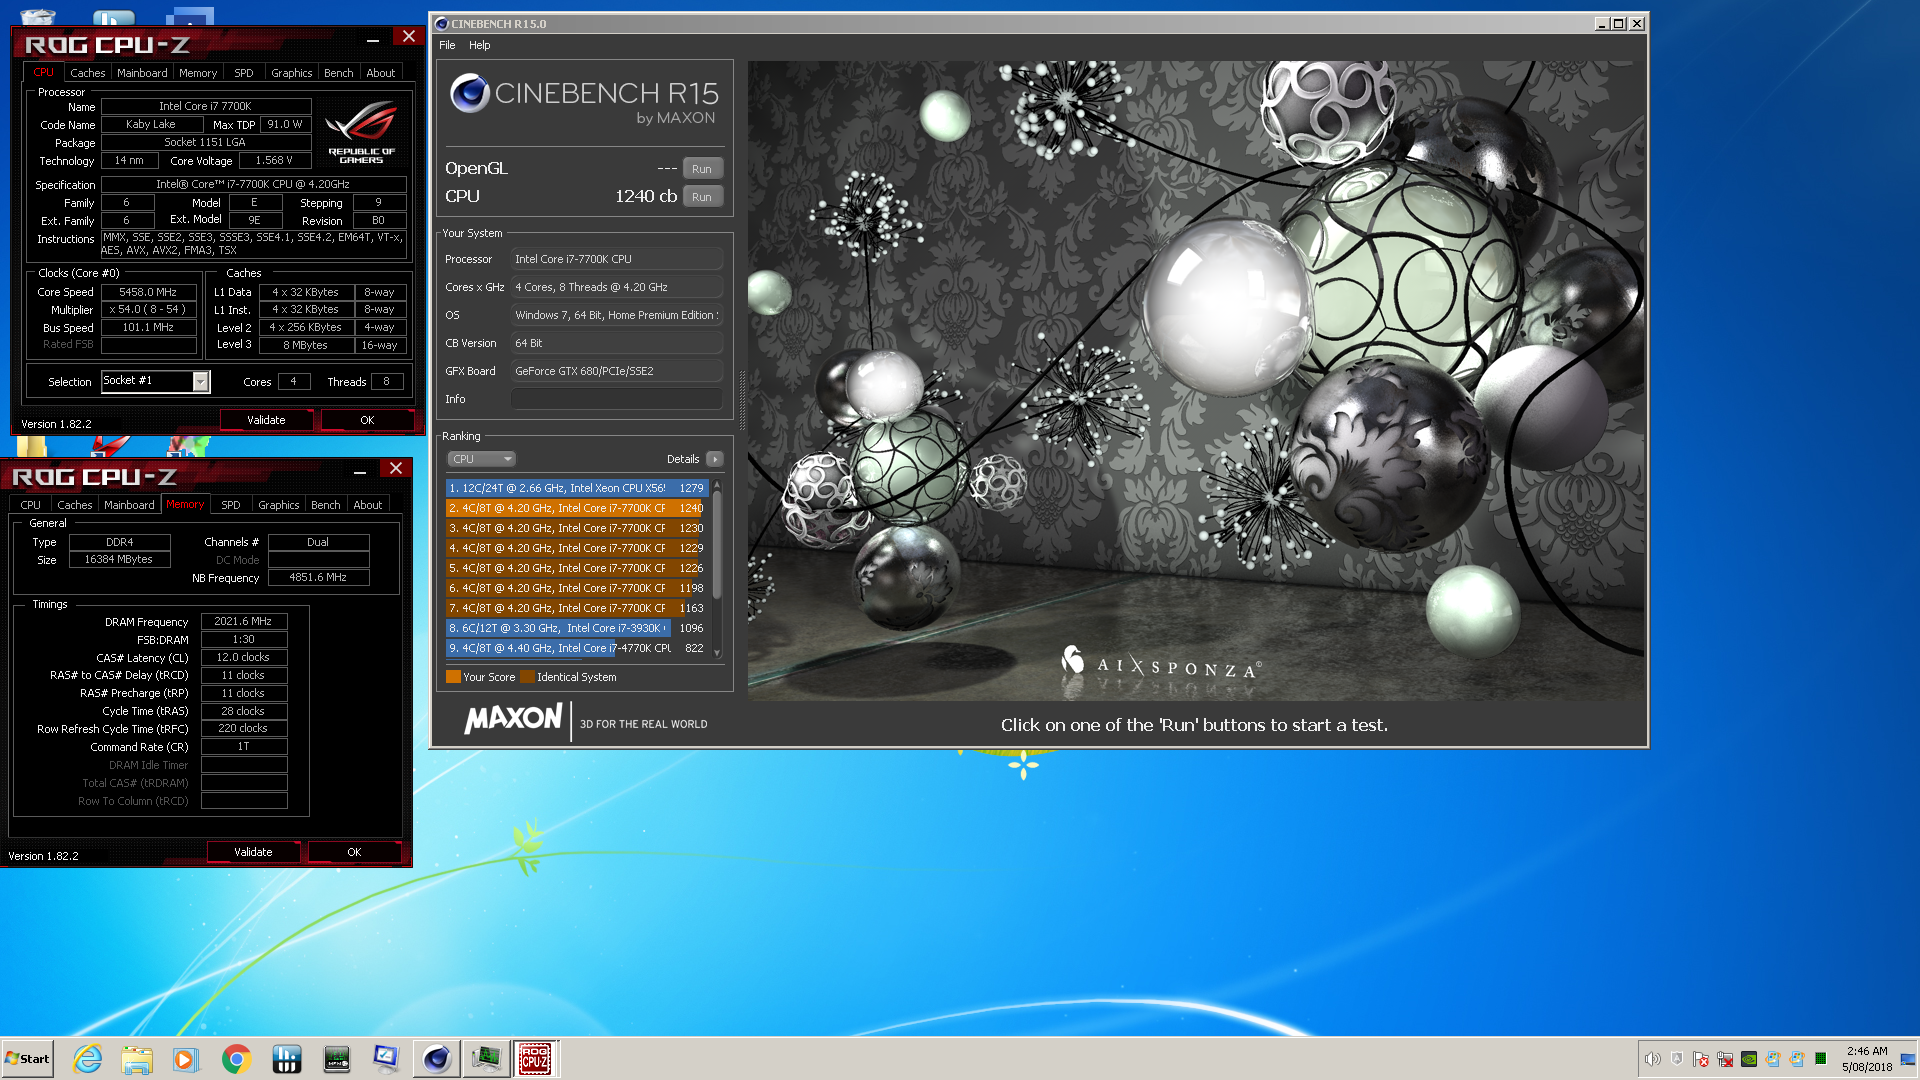The height and width of the screenshot is (1080, 1920).
Task: Switch to Mainboard tab in upper CPU-Z
Action: pos(142,73)
